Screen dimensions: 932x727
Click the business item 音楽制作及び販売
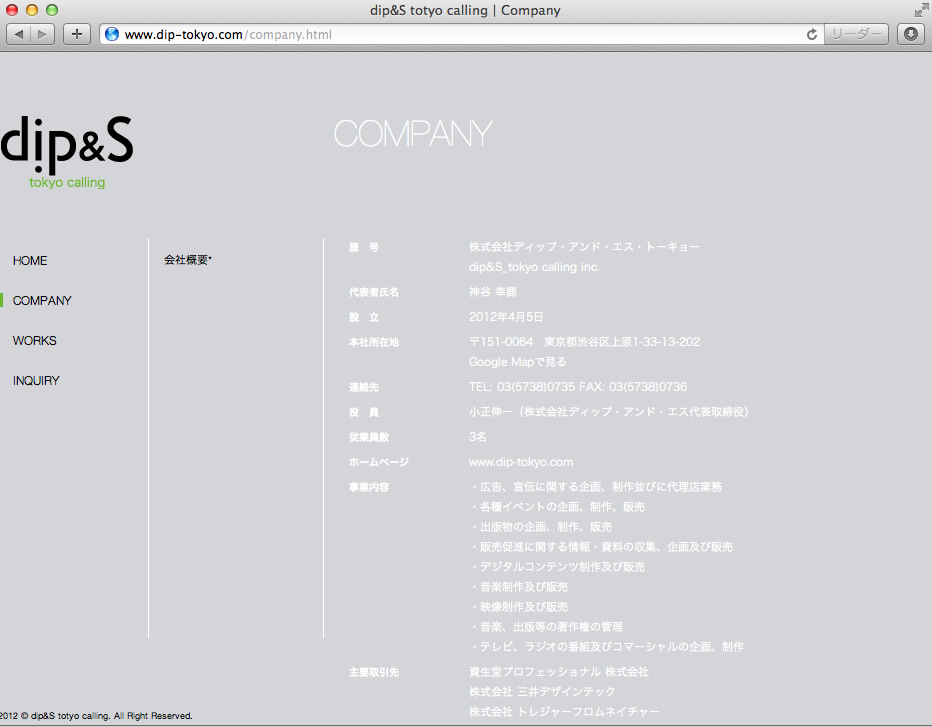coord(520,587)
